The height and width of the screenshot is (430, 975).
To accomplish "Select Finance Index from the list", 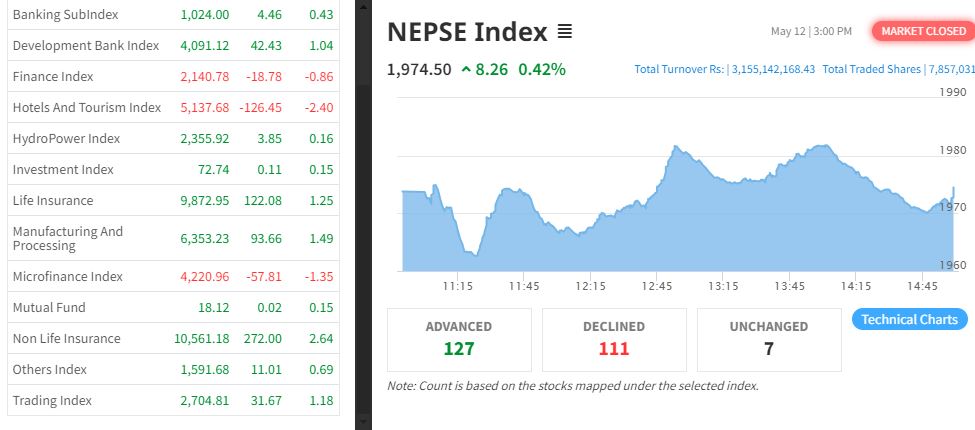I will 53,77.
